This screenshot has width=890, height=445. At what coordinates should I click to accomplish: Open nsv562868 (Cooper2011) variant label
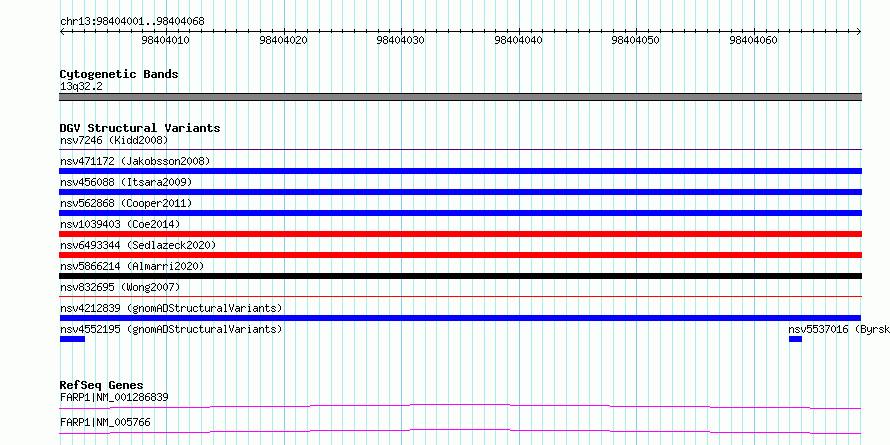click(x=126, y=203)
